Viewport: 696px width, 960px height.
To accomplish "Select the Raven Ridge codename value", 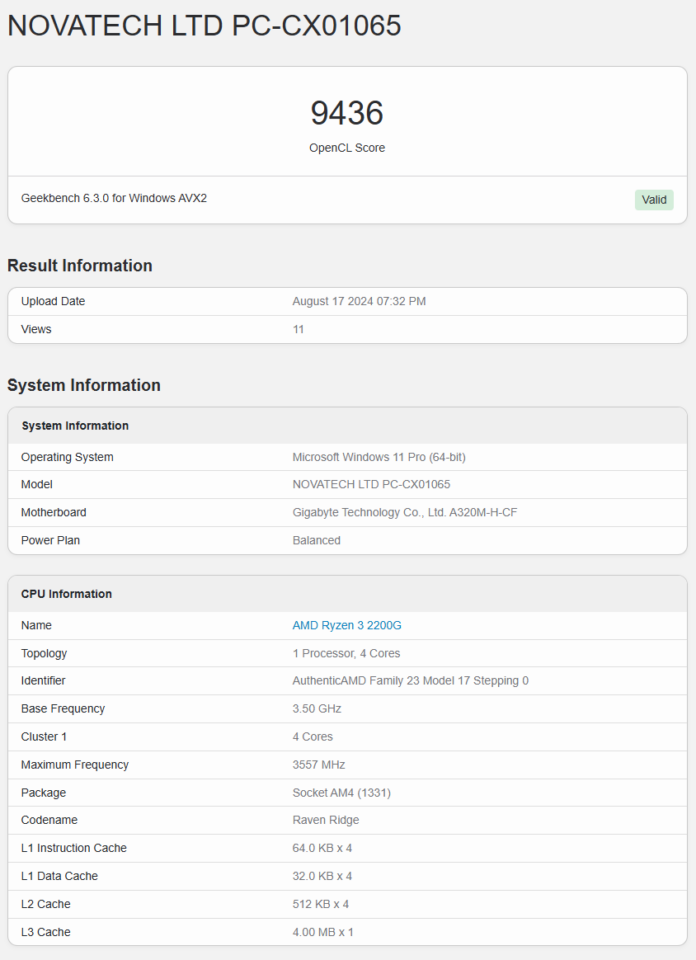I will point(323,820).
